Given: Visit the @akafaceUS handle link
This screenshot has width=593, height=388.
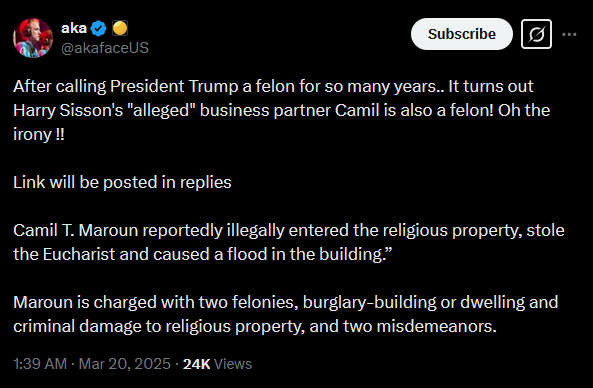Looking at the screenshot, I should point(105,48).
